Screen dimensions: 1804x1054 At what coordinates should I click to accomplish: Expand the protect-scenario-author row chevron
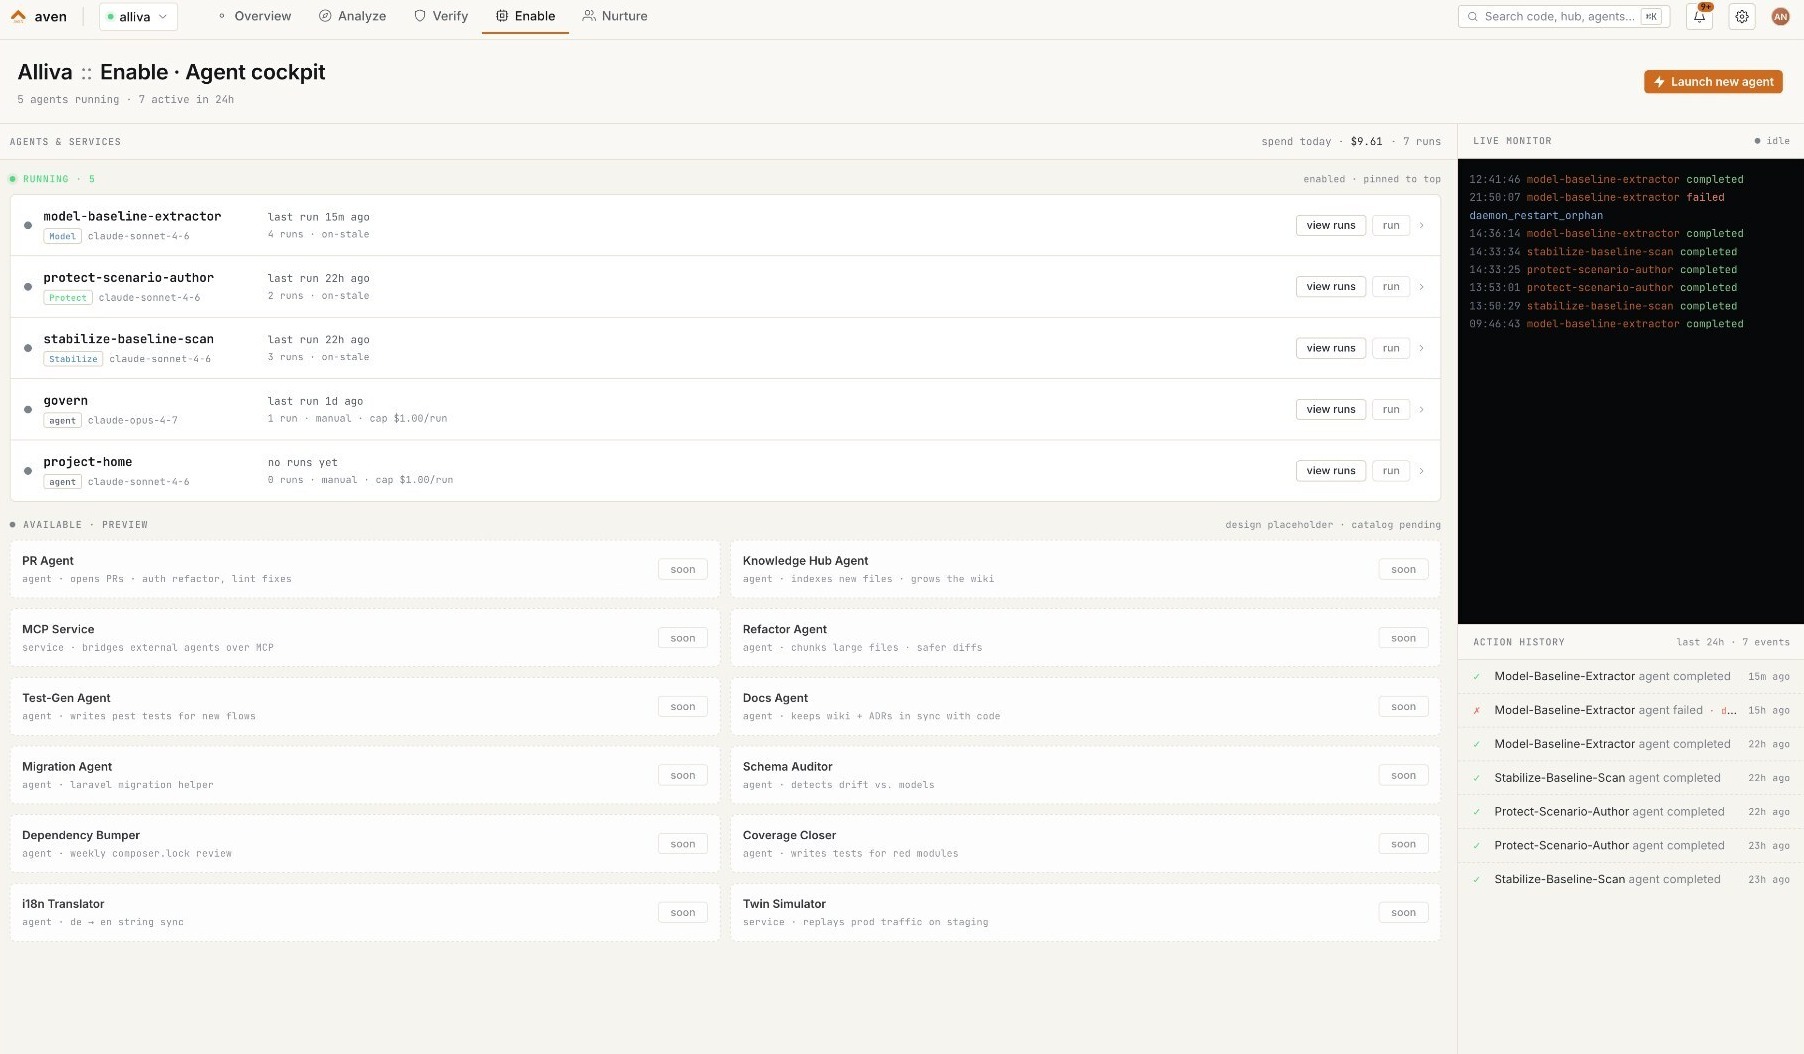1421,287
